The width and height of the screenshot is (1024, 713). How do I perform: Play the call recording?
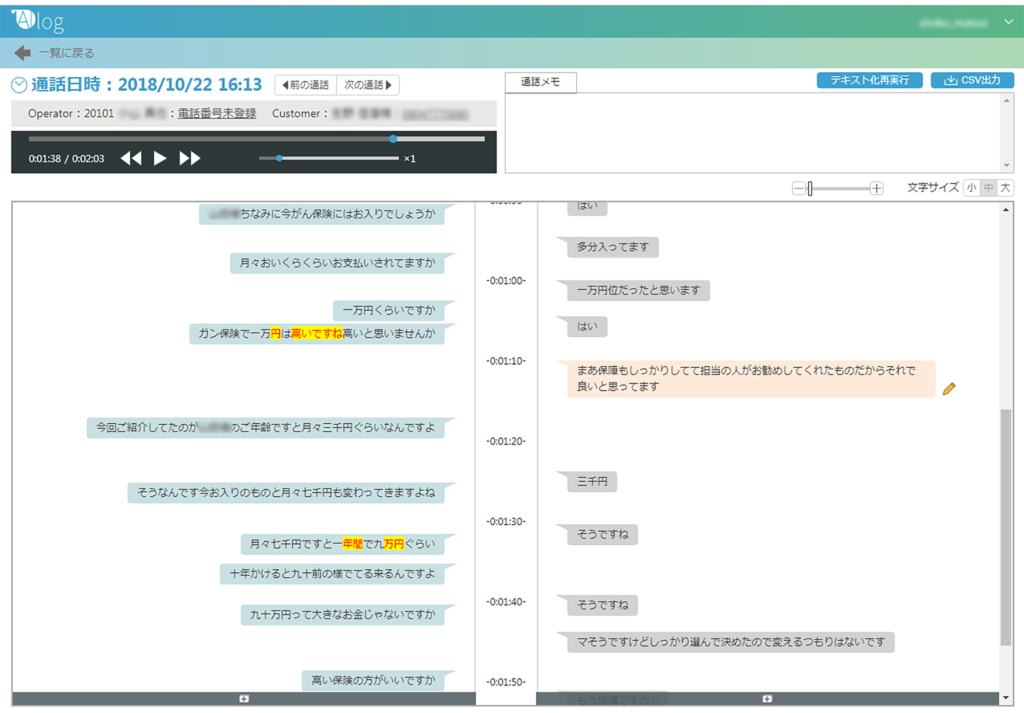point(160,158)
